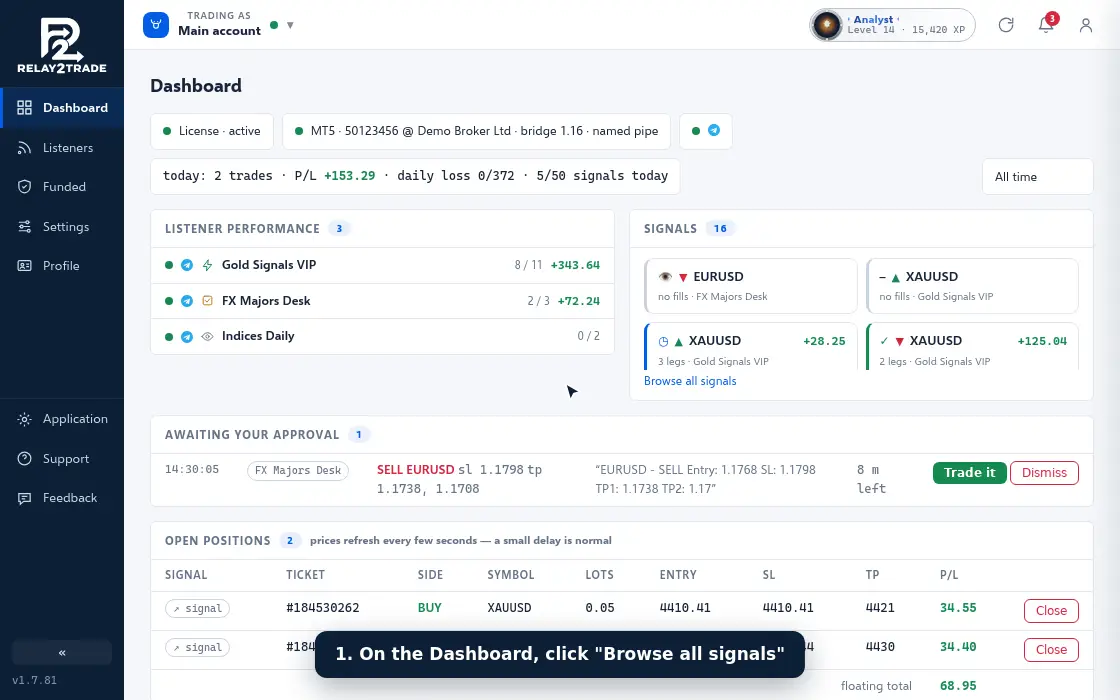Open the Gold Signals VIP listener row
This screenshot has height=700, width=1120.
point(382,265)
